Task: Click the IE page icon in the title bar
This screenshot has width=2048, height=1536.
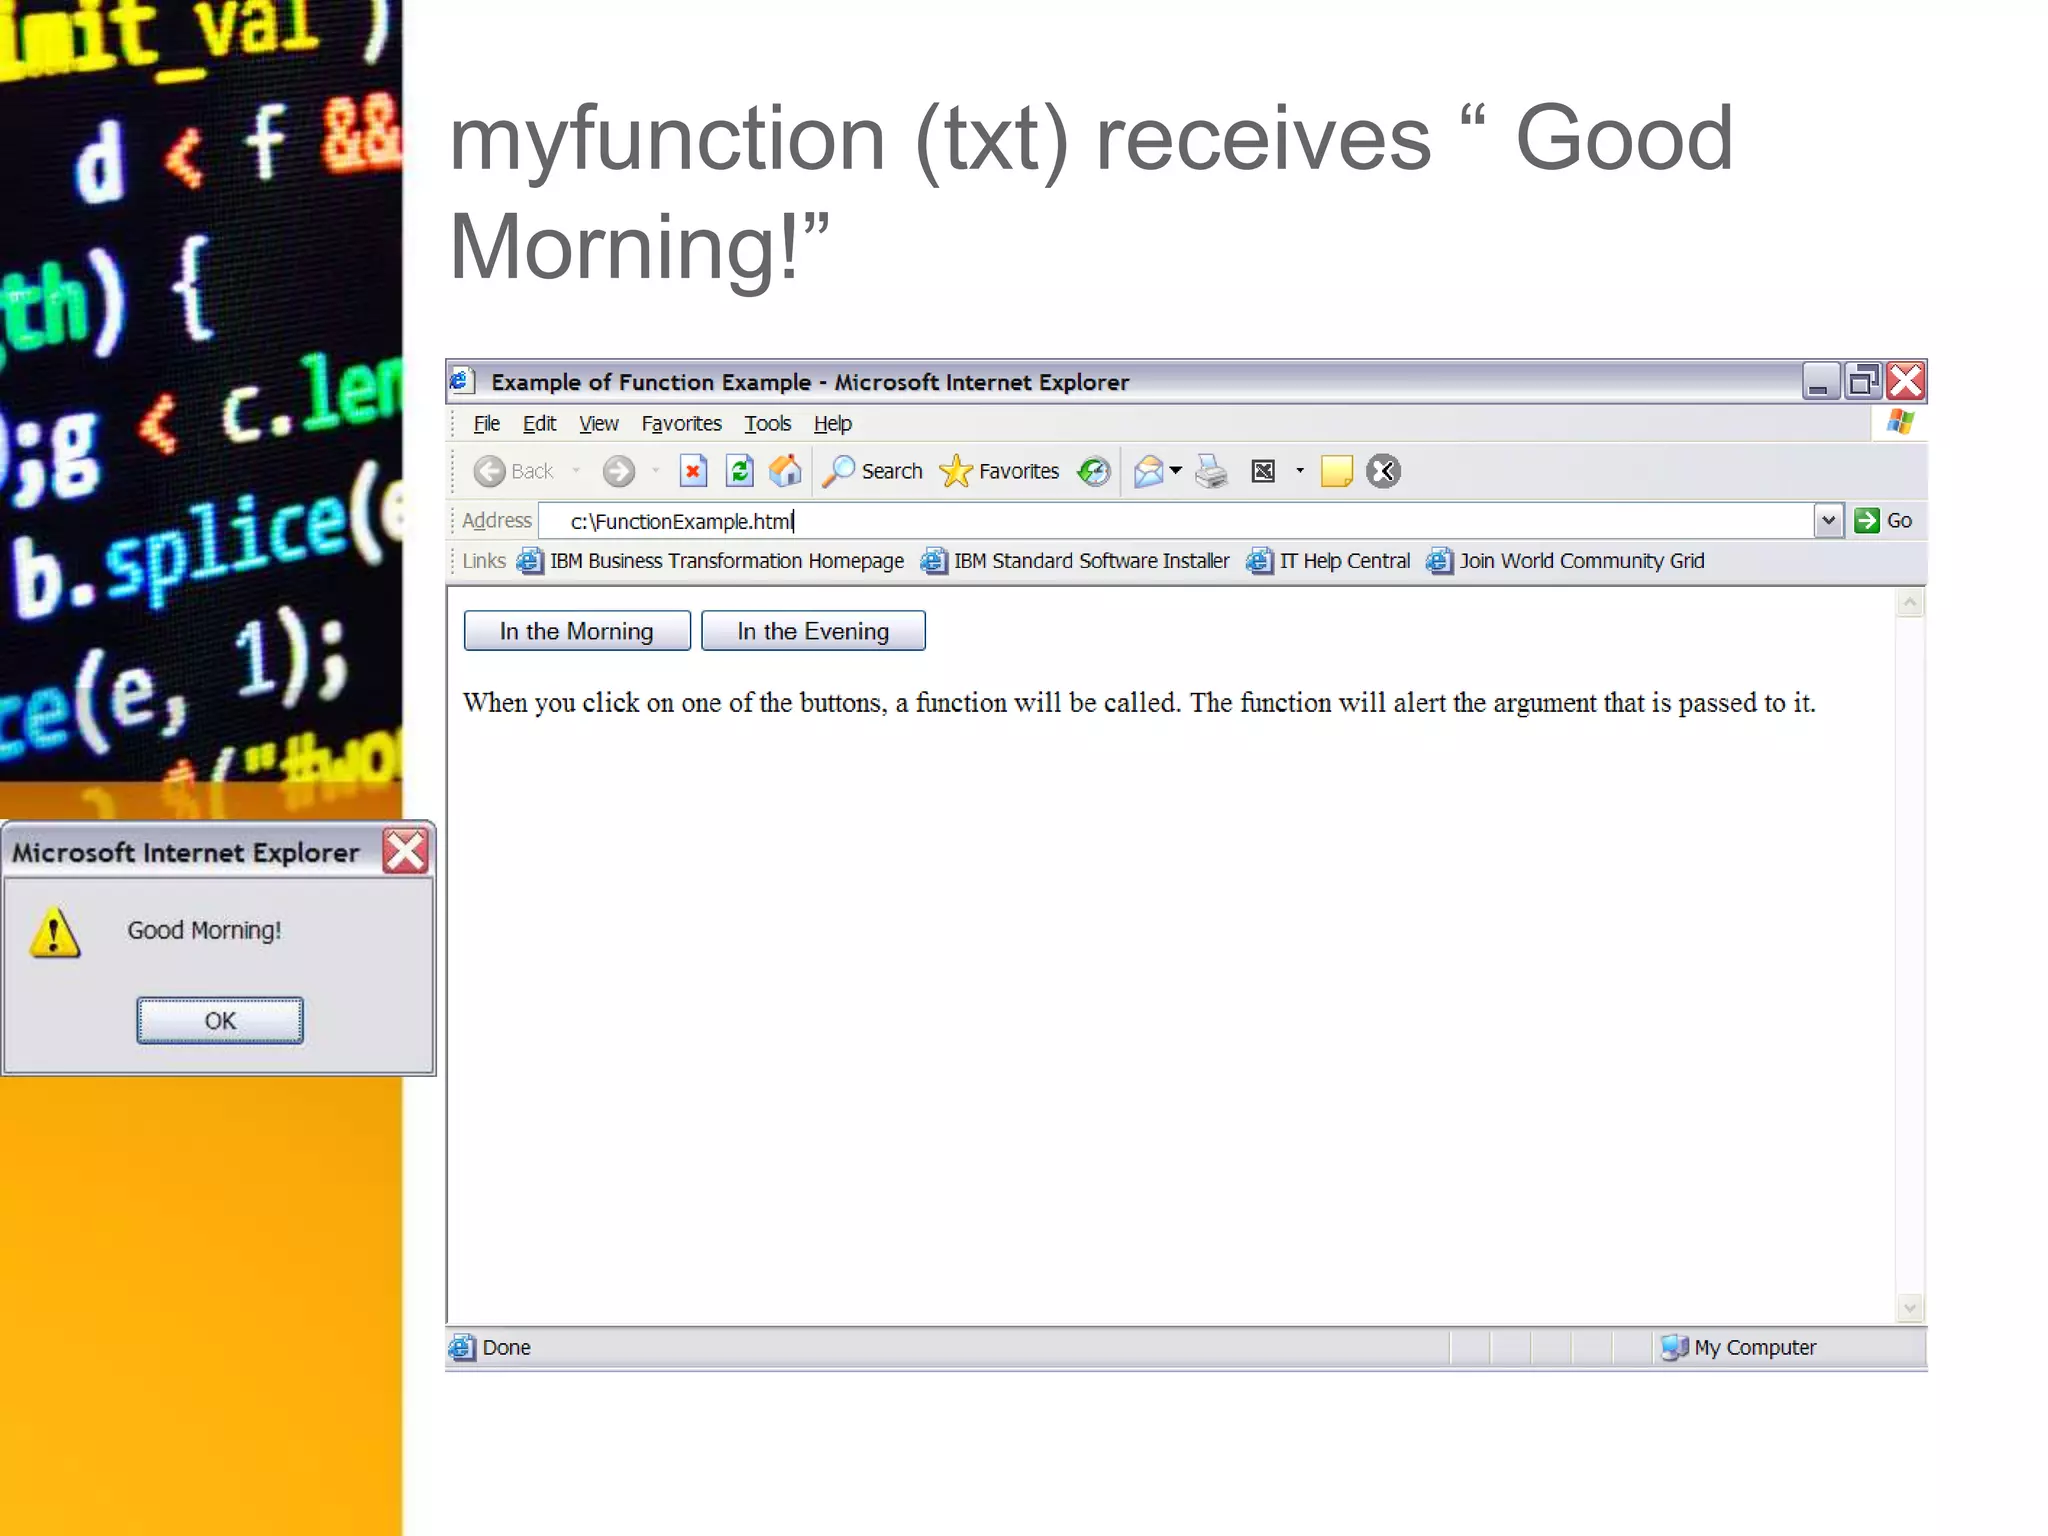Action: pyautogui.click(x=461, y=381)
